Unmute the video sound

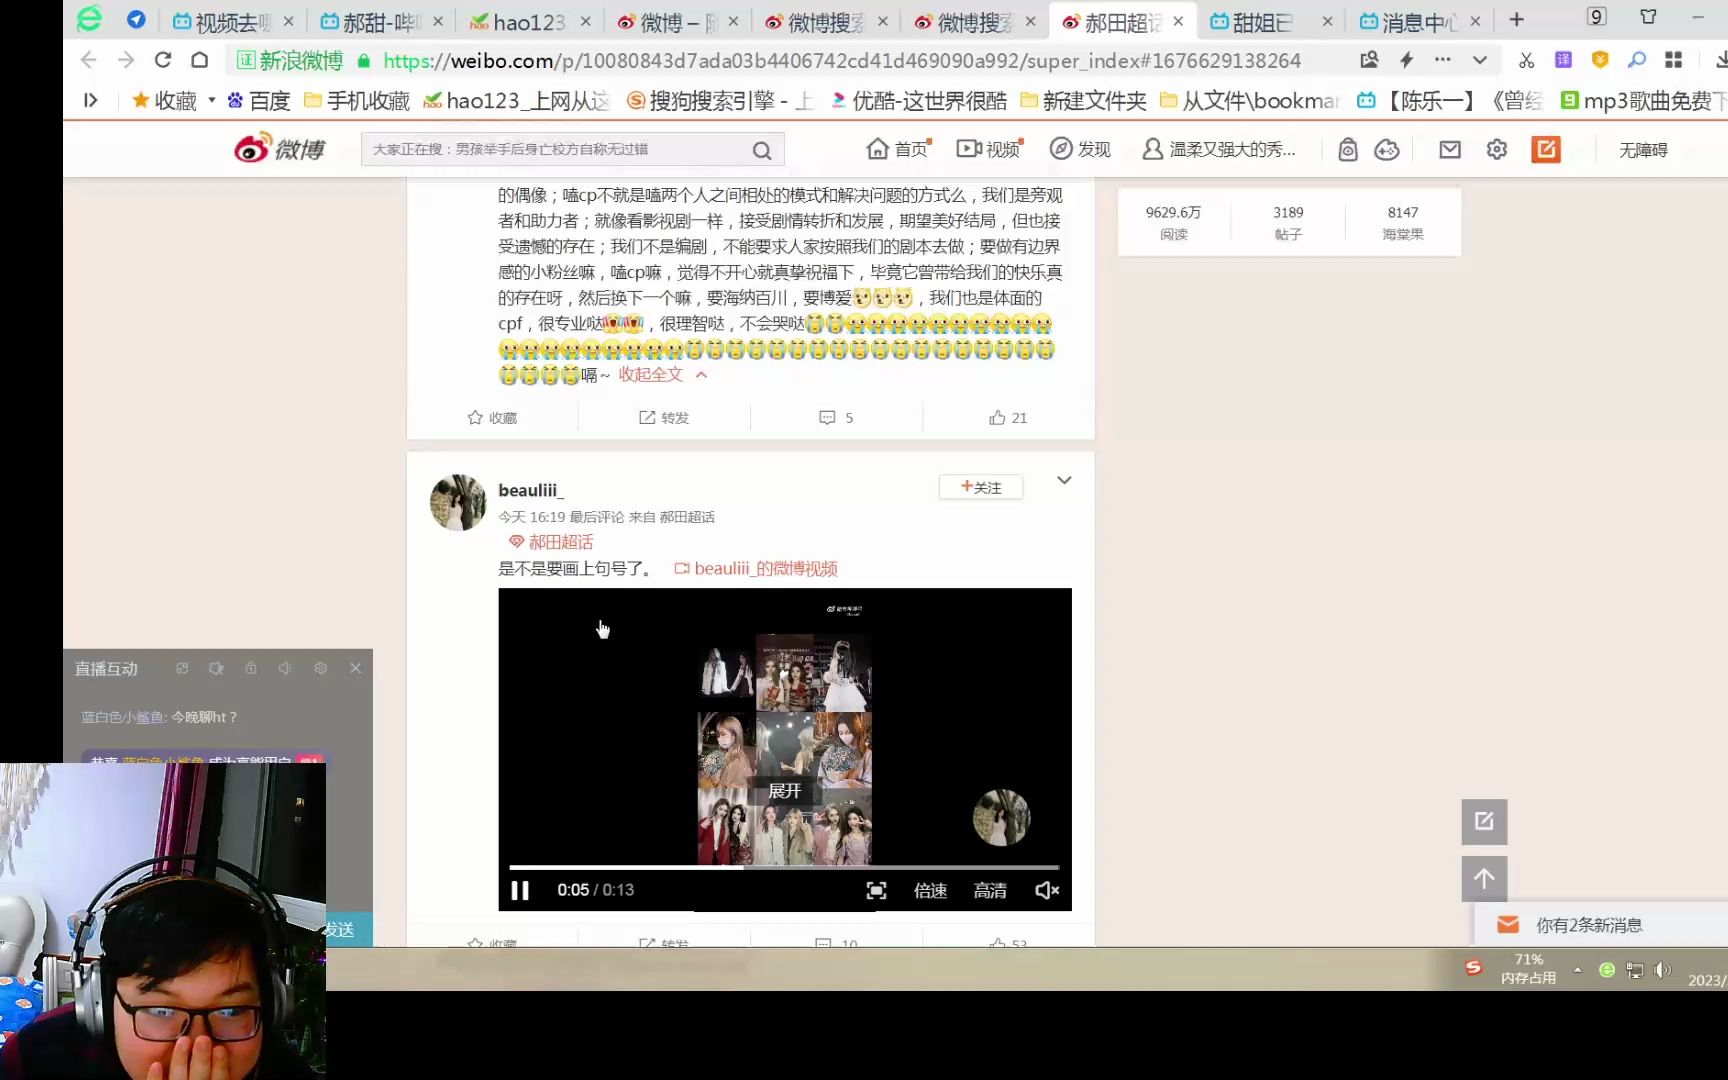pos(1047,890)
